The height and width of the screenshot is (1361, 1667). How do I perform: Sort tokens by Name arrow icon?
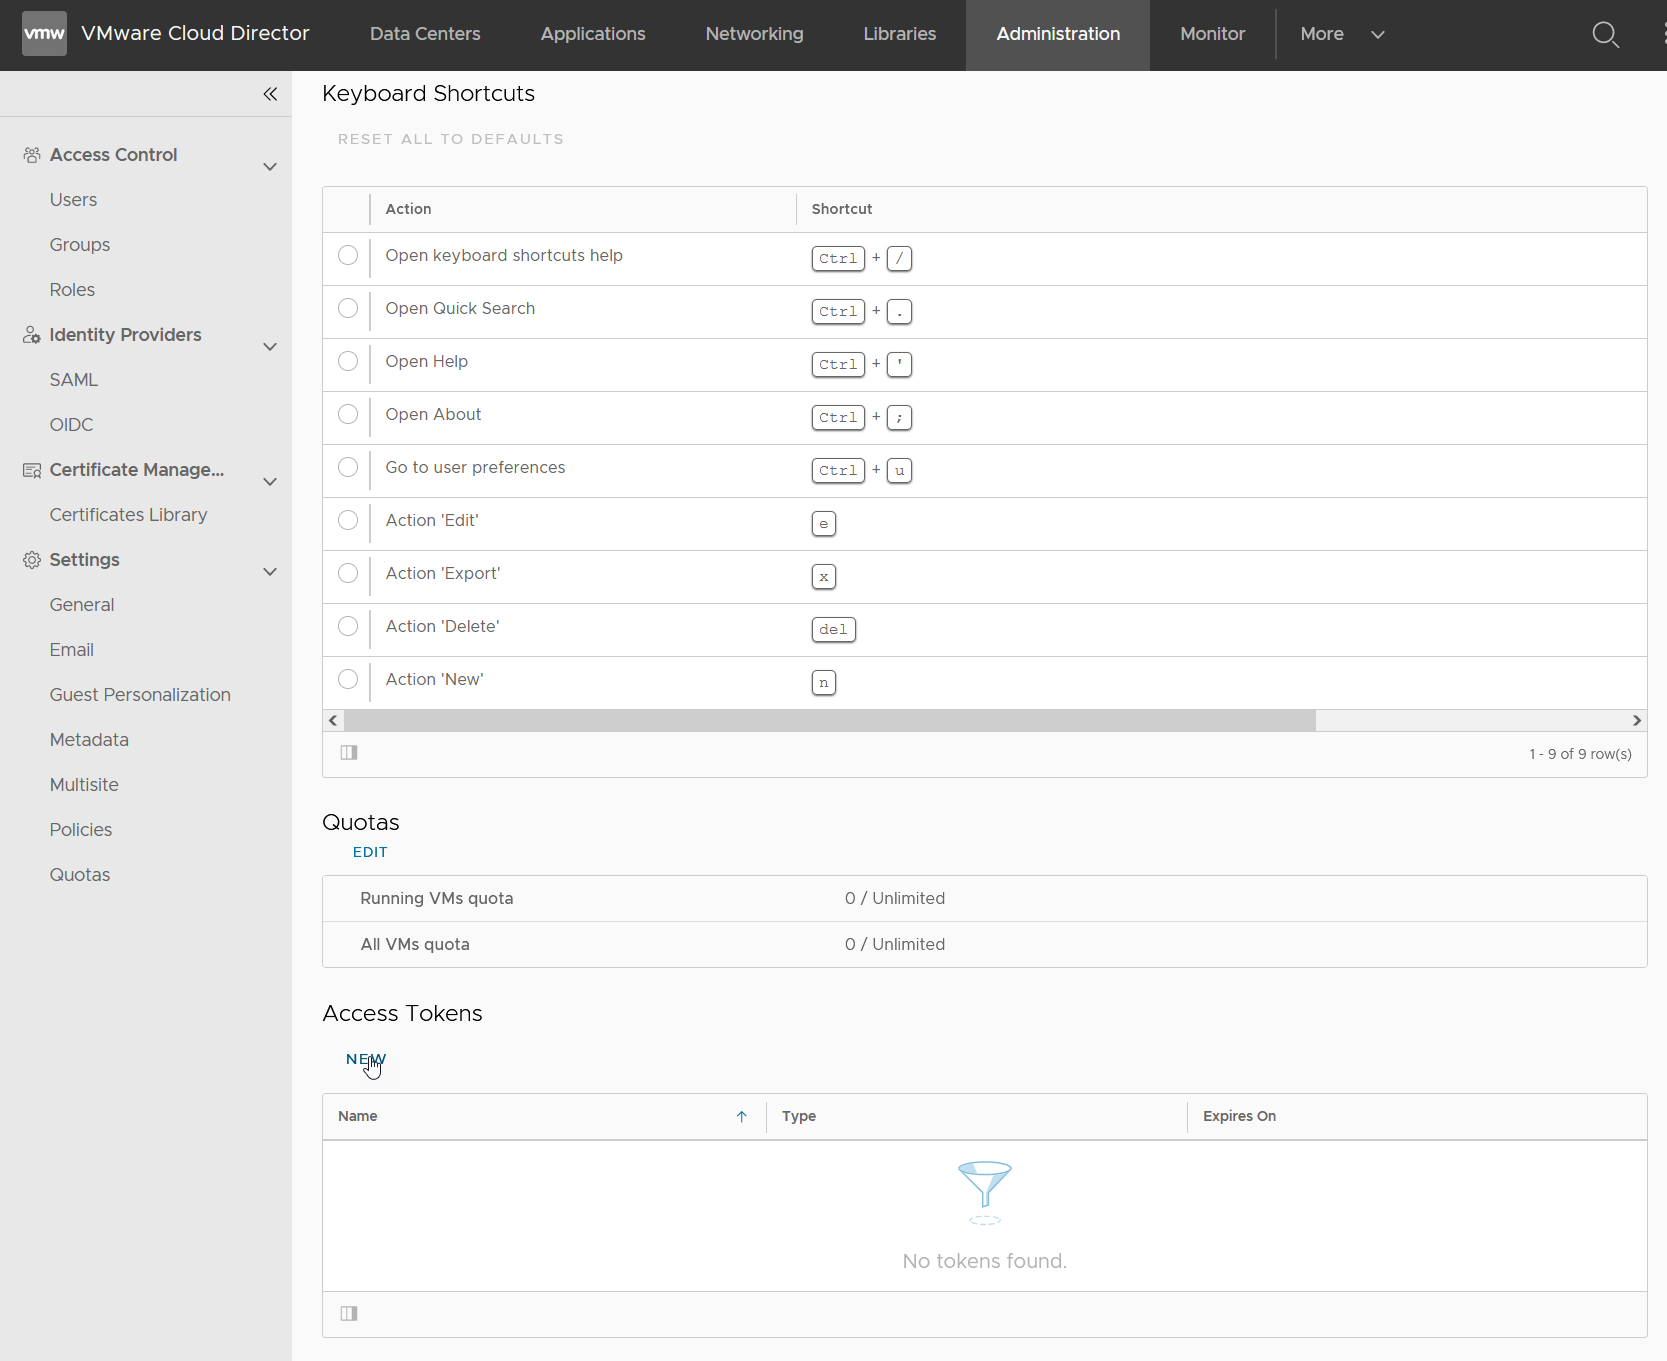coord(742,1117)
